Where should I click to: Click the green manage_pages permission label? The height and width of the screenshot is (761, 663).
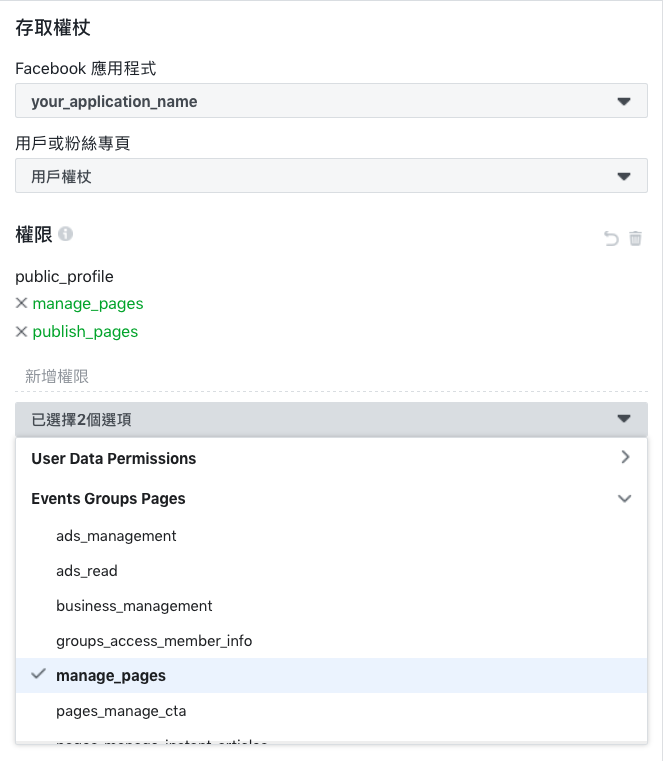(88, 304)
